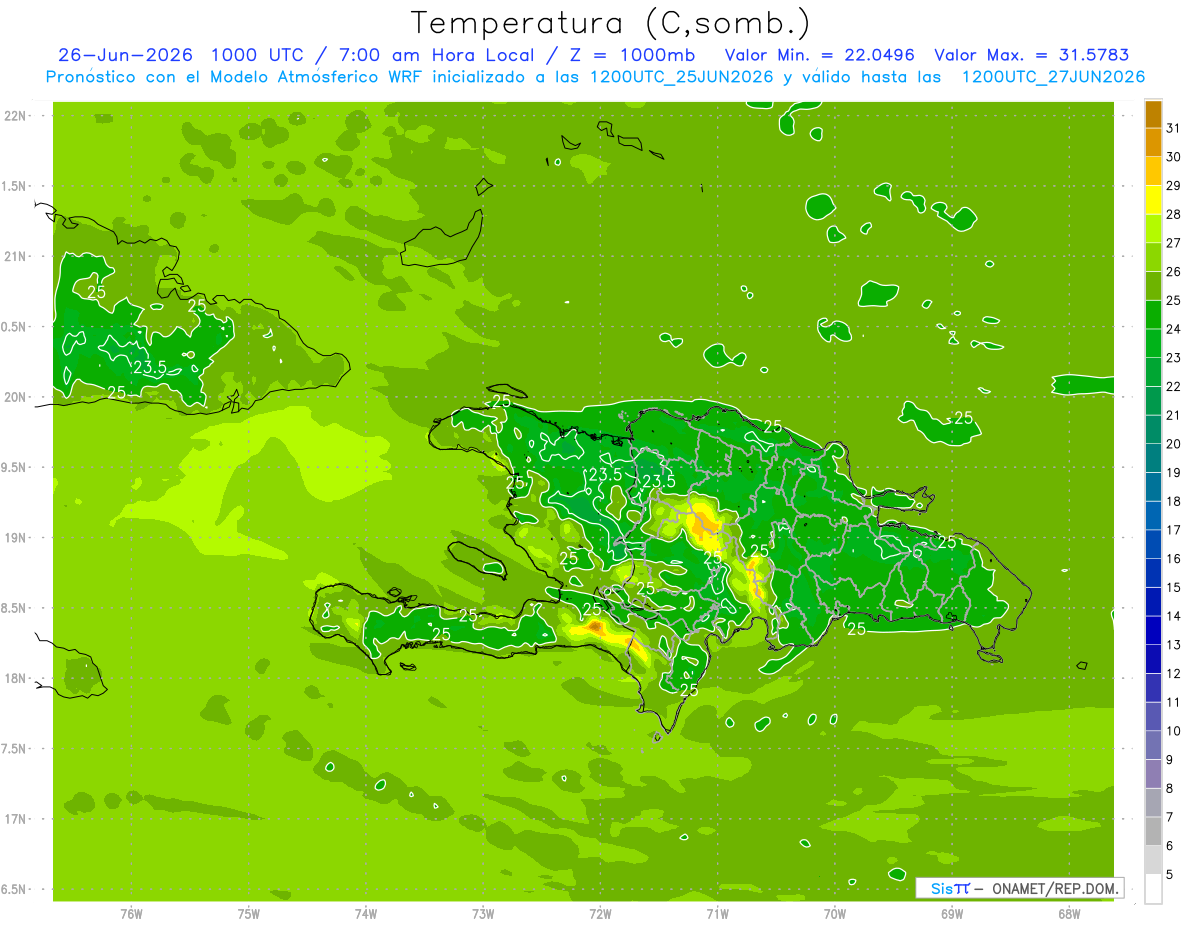Click the "17N" latitude label
The image size is (1200, 927).
[x=16, y=819]
